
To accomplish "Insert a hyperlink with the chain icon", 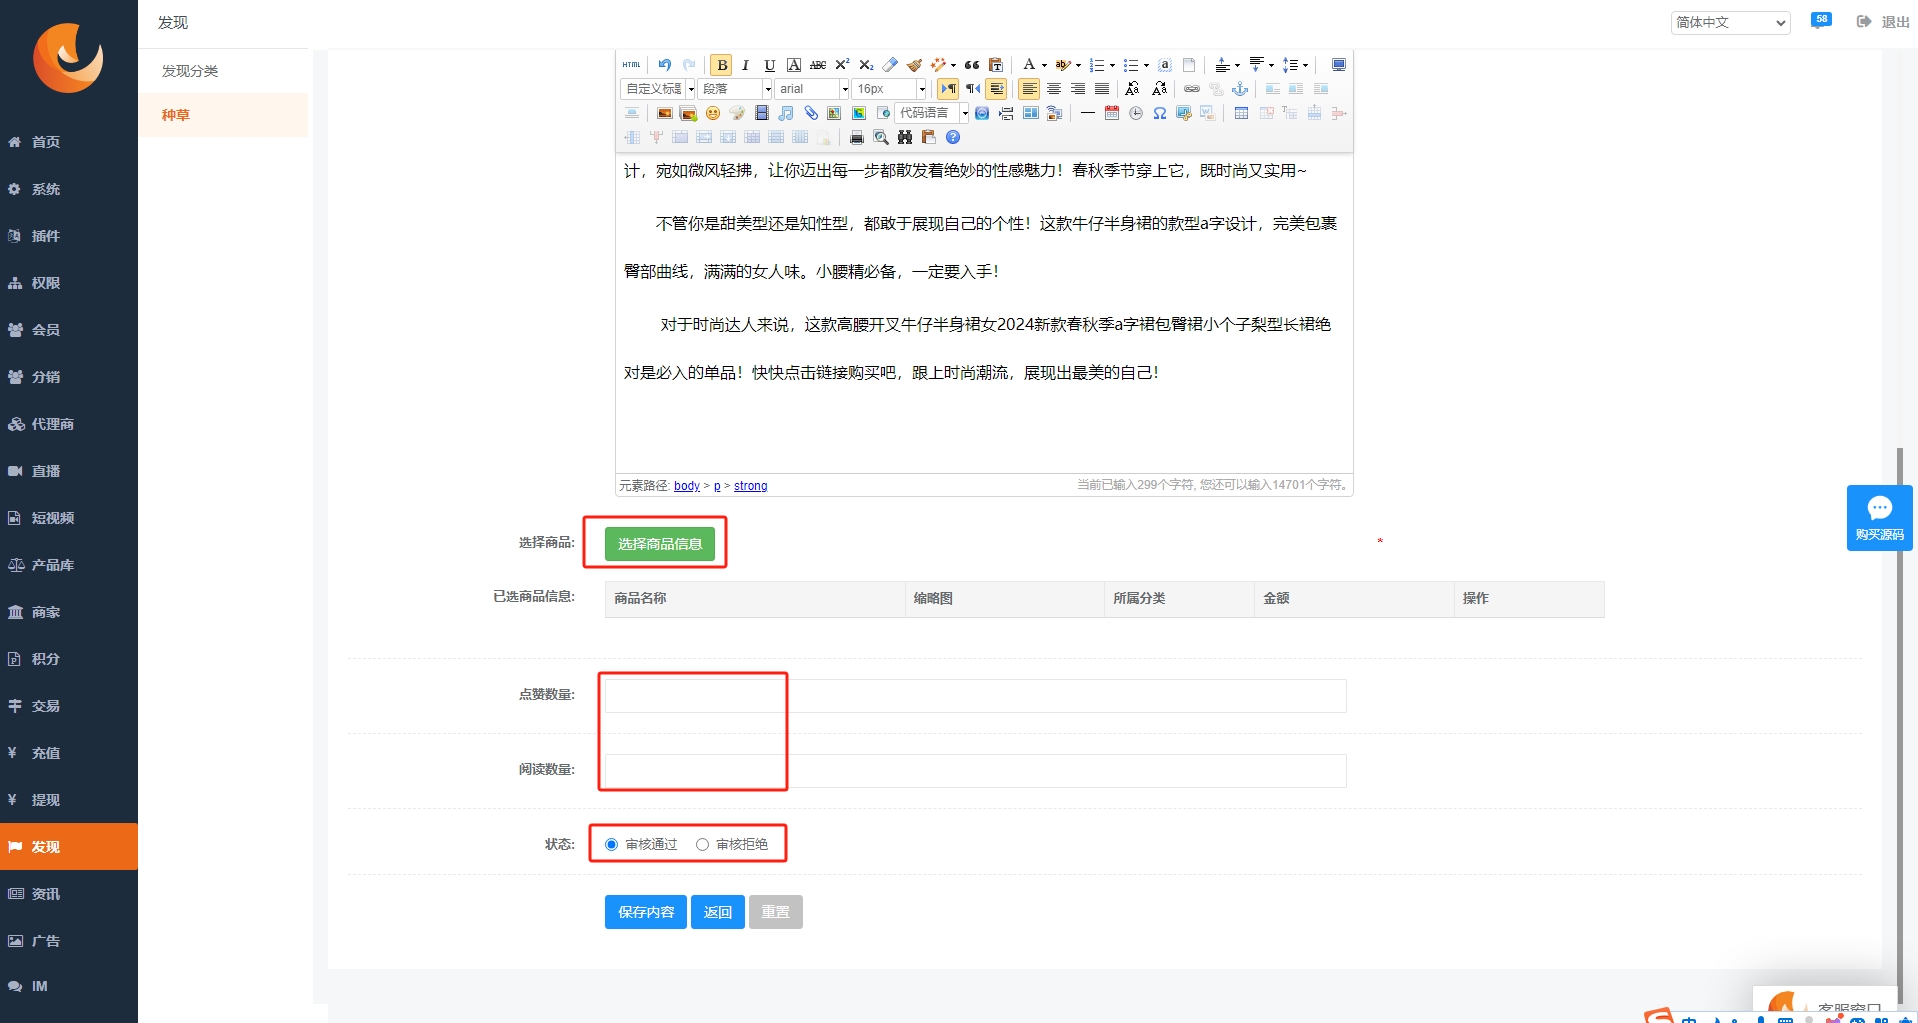I will click(1191, 89).
